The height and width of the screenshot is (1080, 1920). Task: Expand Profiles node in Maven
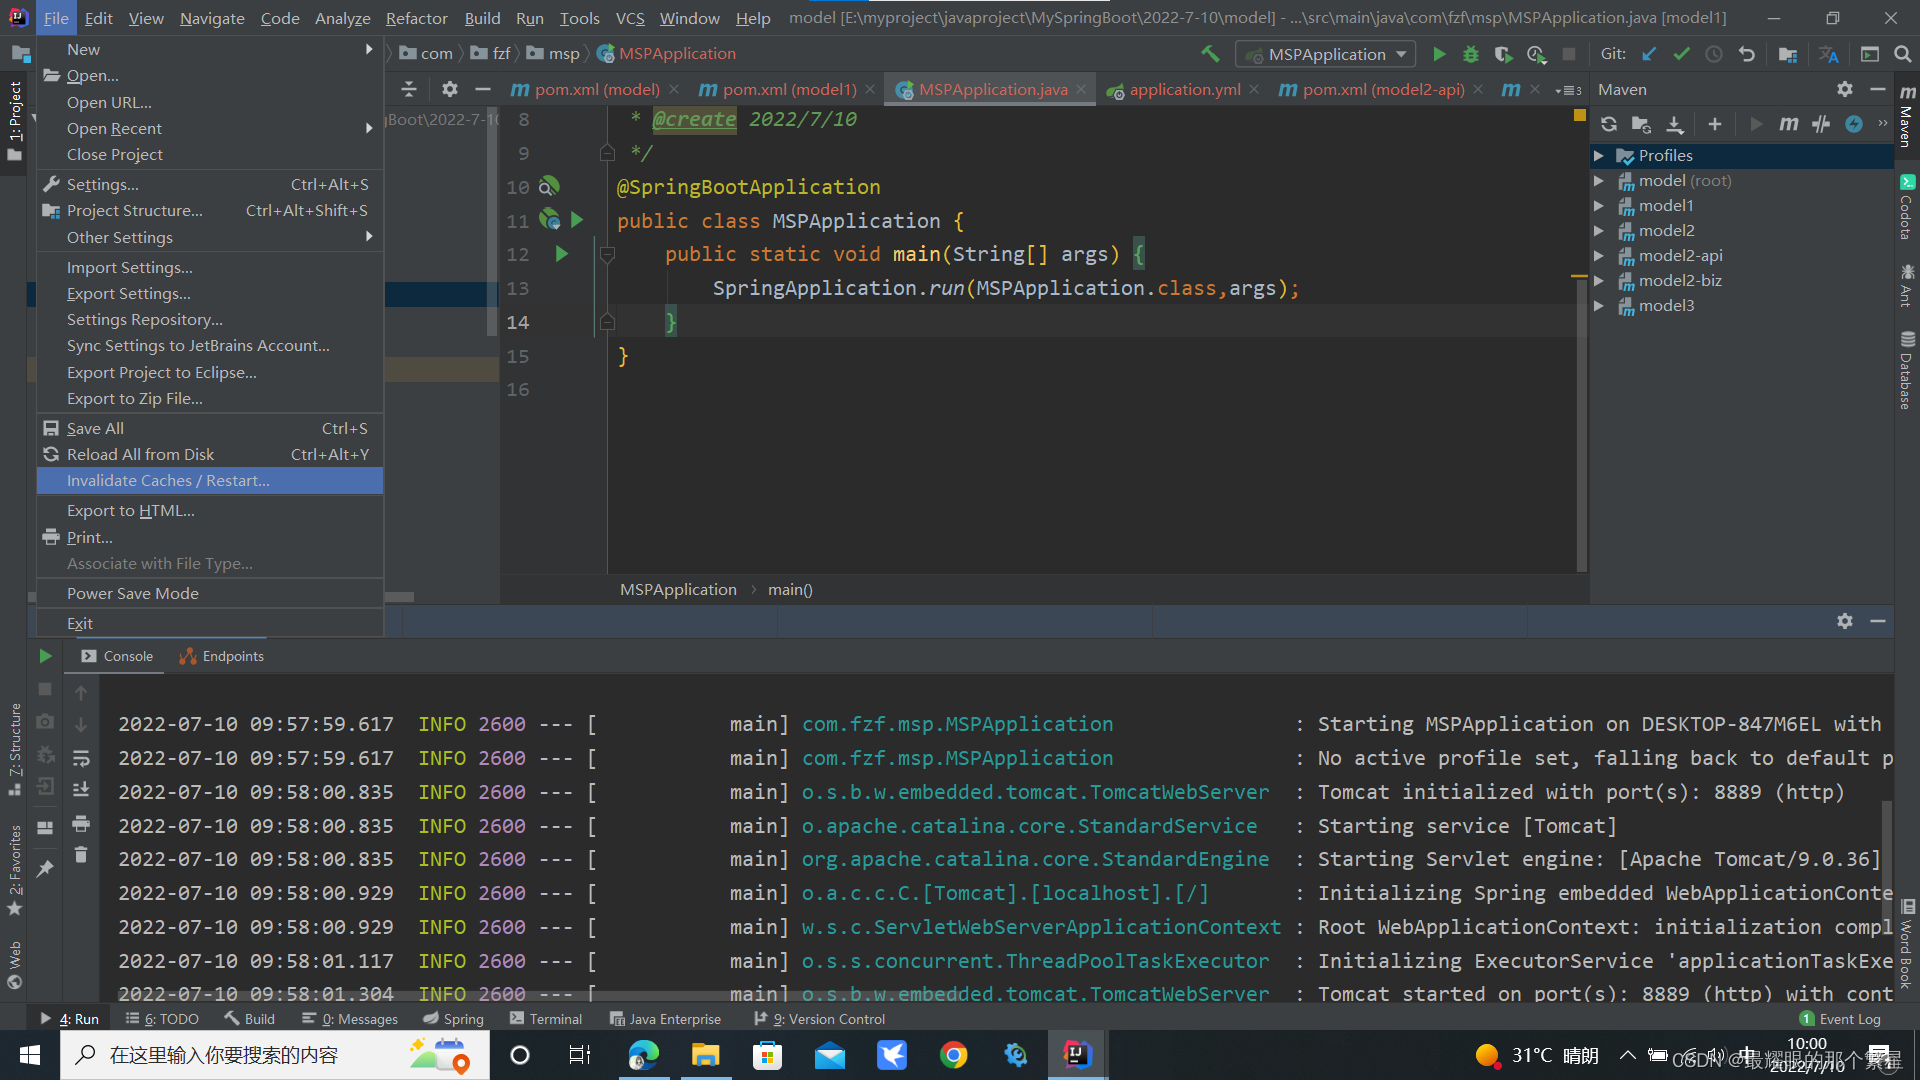[1598, 156]
